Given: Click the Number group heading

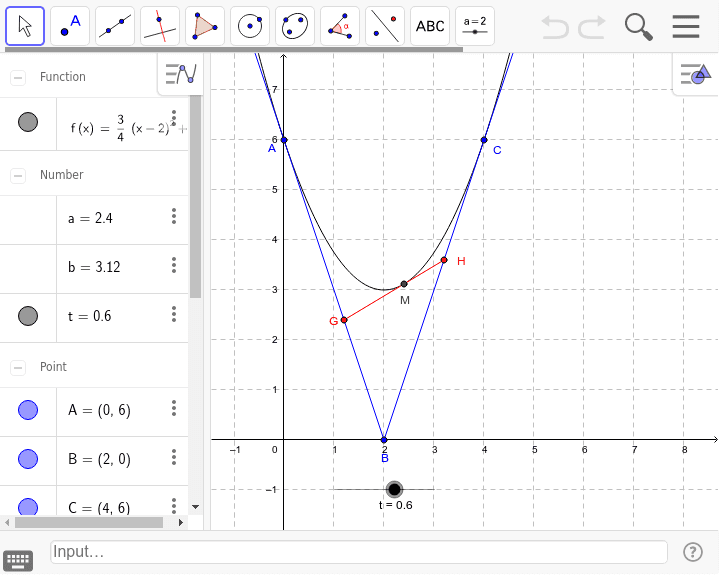Looking at the screenshot, I should tap(62, 175).
